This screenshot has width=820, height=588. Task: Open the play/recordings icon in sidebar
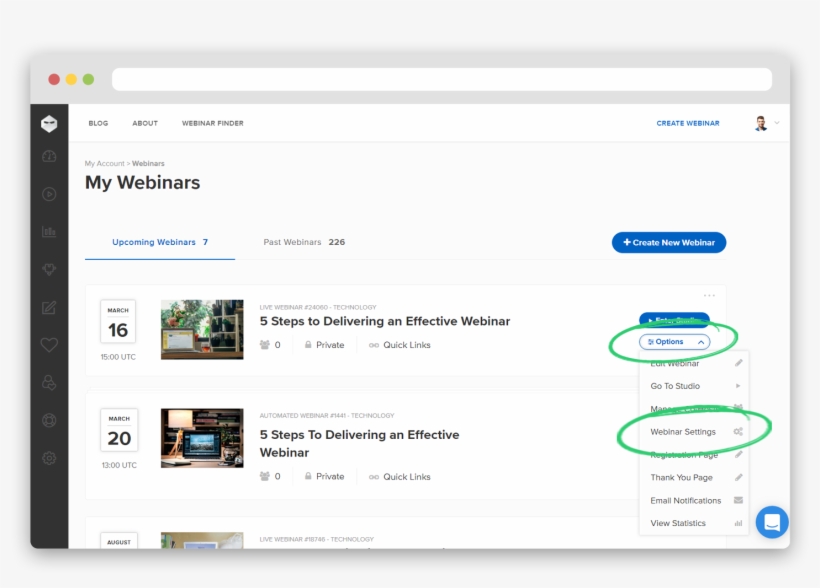click(x=48, y=193)
